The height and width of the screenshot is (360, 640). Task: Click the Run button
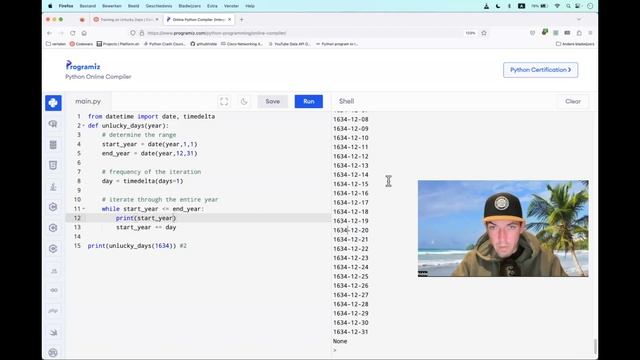(309, 102)
